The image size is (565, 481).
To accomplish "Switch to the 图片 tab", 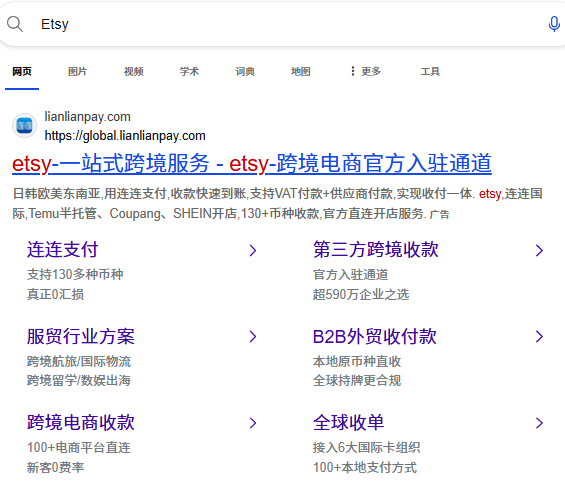I will pos(77,71).
